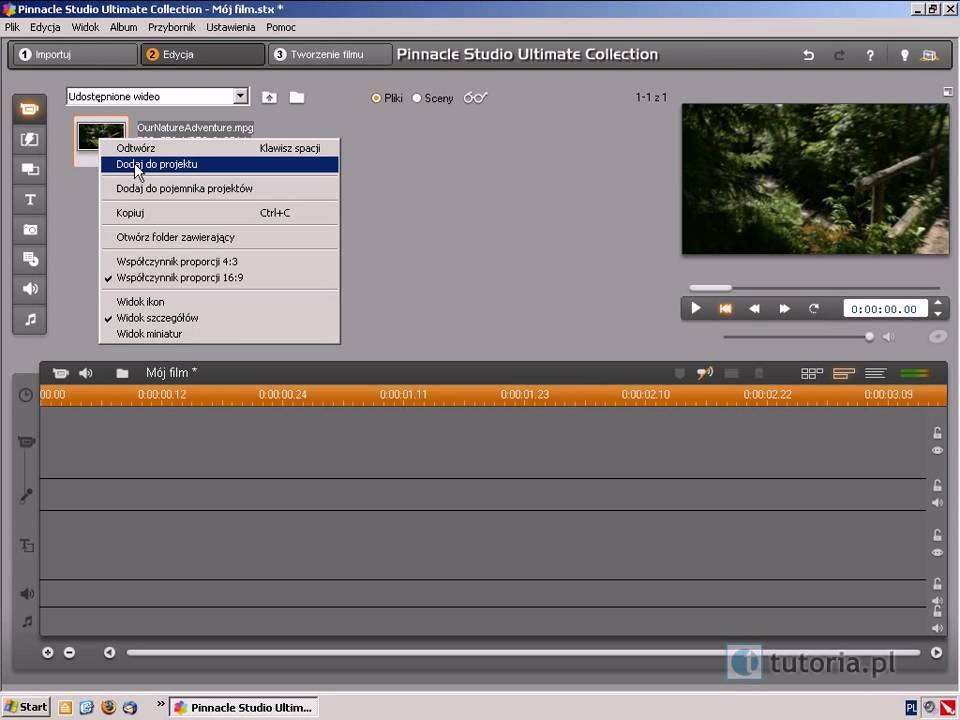Viewport: 960px width, 720px height.
Task: Open the audio toolbox speaker icon
Action: pos(86,373)
